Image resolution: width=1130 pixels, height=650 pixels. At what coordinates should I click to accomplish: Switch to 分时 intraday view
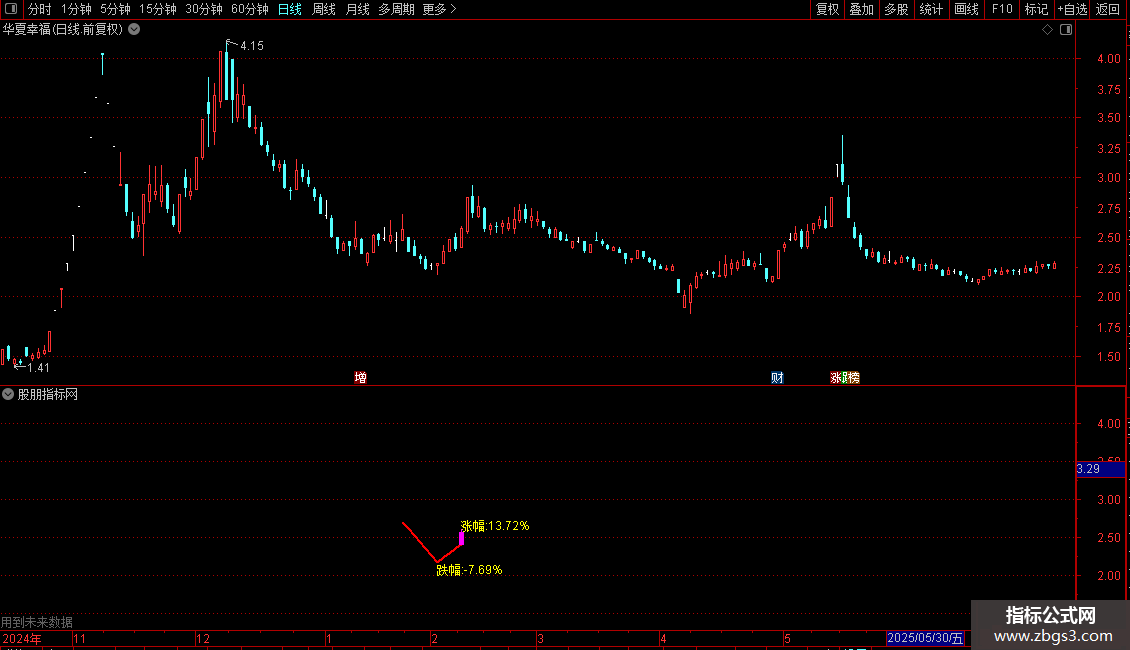tap(40, 9)
